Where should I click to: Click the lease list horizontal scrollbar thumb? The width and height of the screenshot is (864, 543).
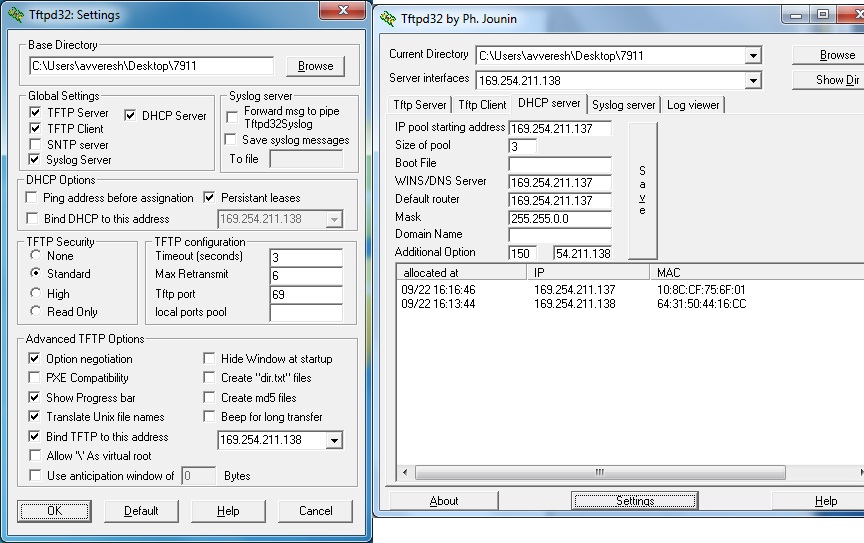click(600, 472)
